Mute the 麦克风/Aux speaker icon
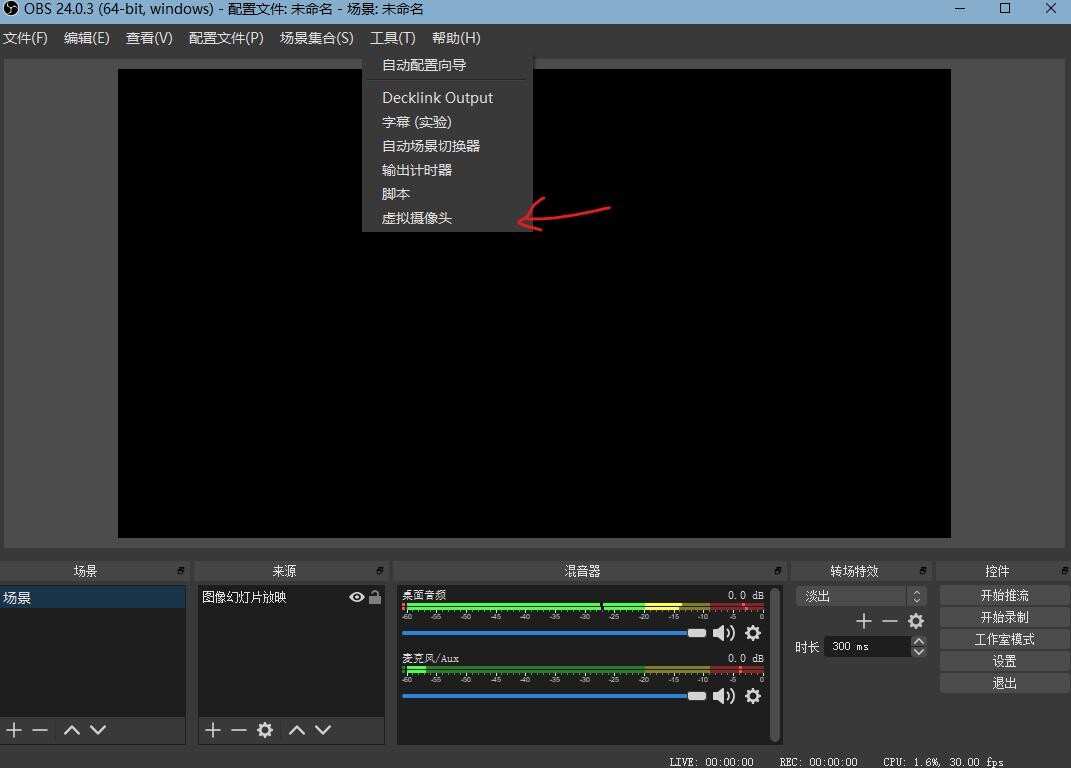Viewport: 1071px width, 768px height. [723, 696]
